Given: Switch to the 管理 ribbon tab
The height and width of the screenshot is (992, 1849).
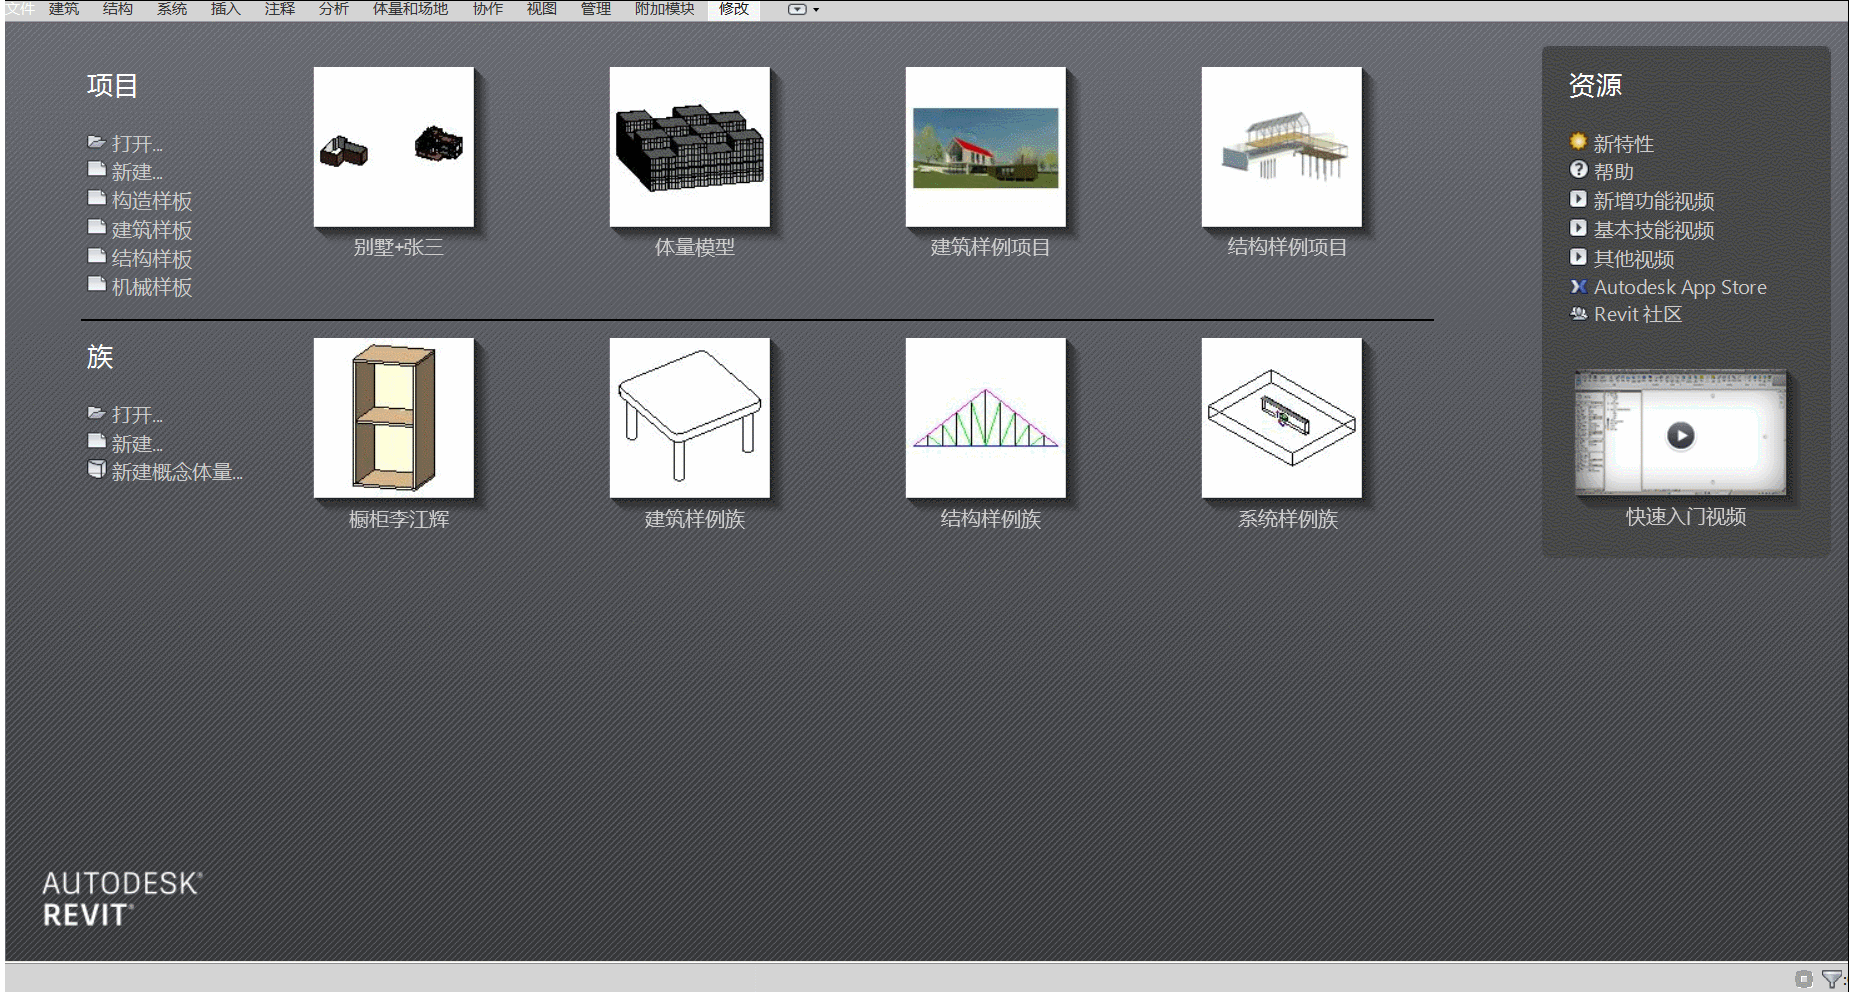Looking at the screenshot, I should [596, 9].
